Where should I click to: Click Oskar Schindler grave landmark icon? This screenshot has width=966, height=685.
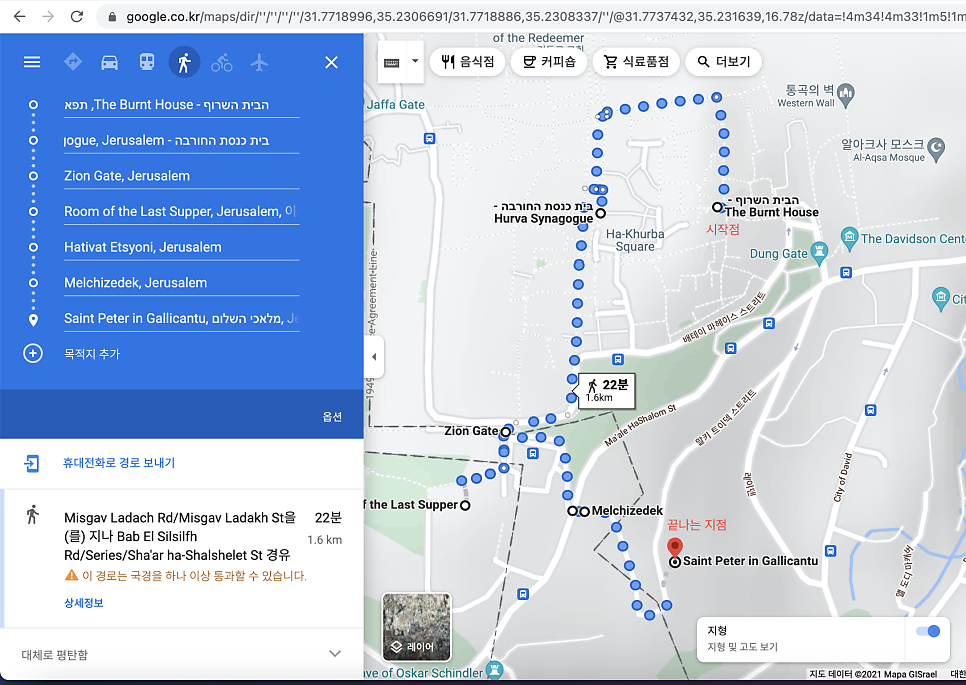click(495, 670)
